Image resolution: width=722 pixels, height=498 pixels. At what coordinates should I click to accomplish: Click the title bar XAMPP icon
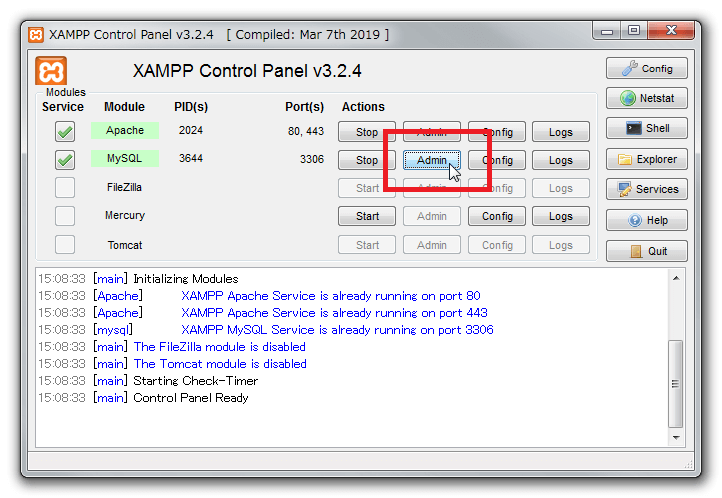(x=36, y=34)
